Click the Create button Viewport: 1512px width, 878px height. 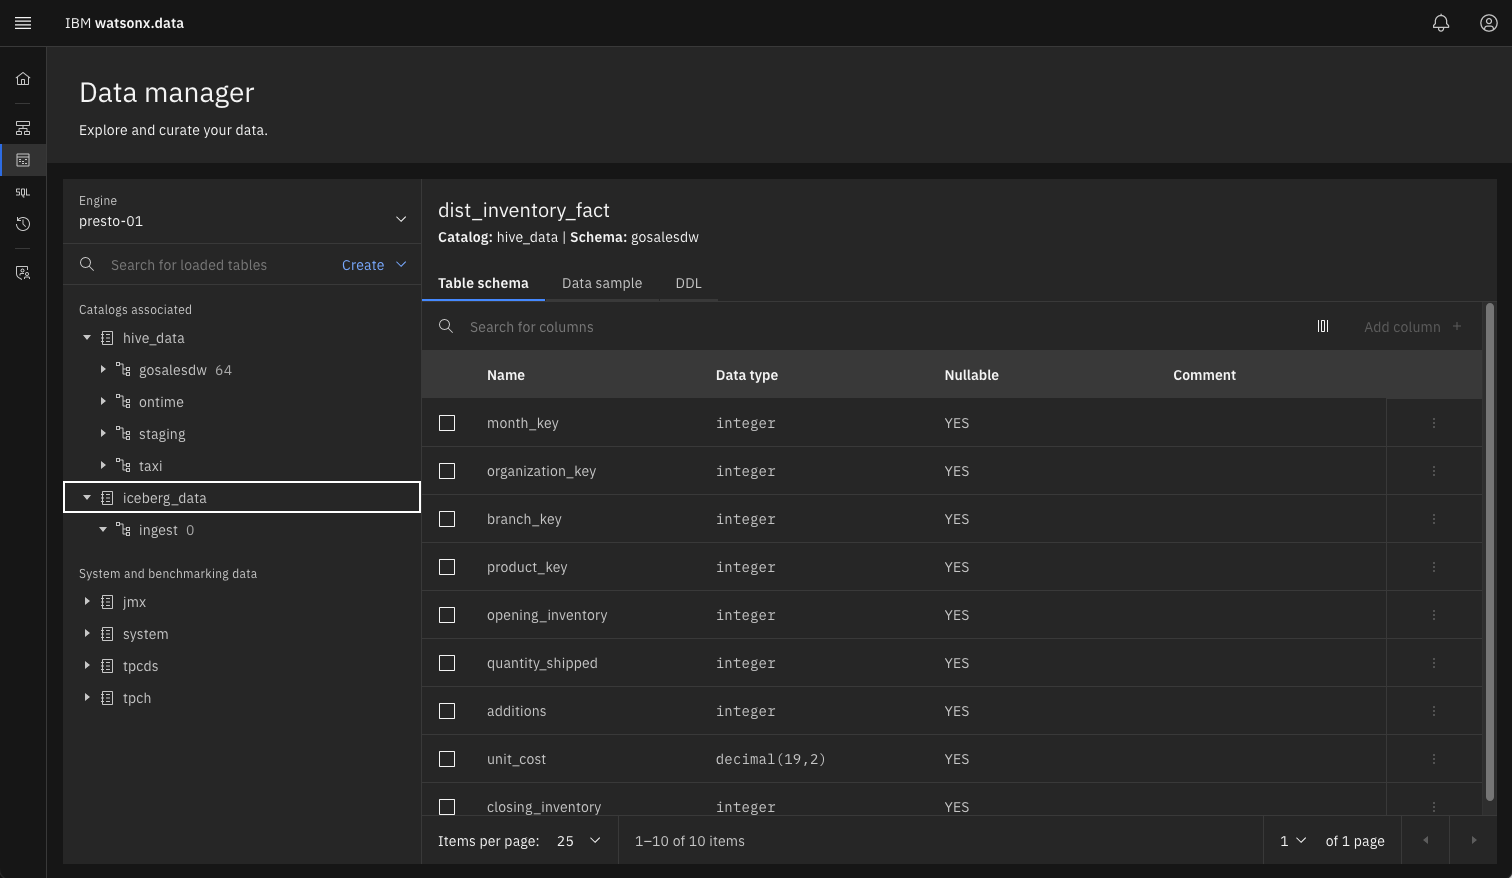click(374, 264)
